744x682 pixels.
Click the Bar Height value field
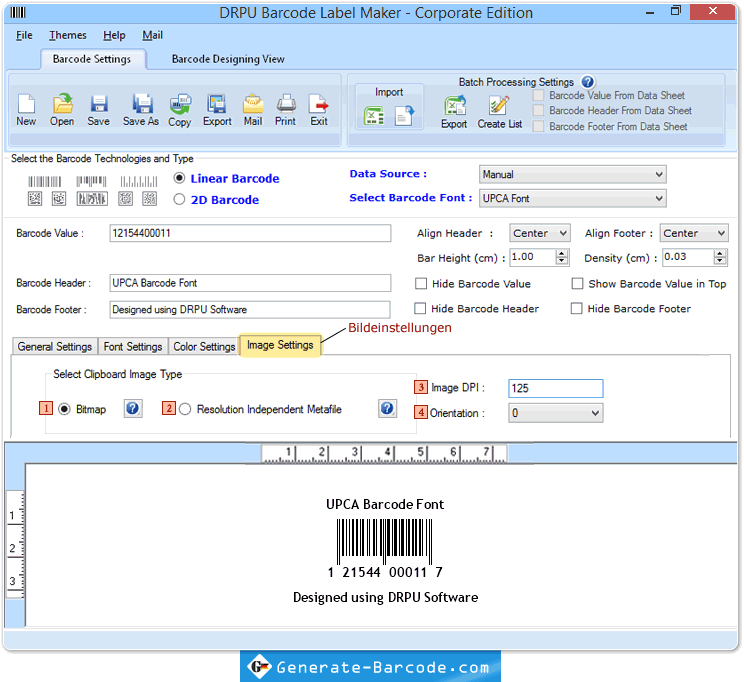[x=533, y=257]
